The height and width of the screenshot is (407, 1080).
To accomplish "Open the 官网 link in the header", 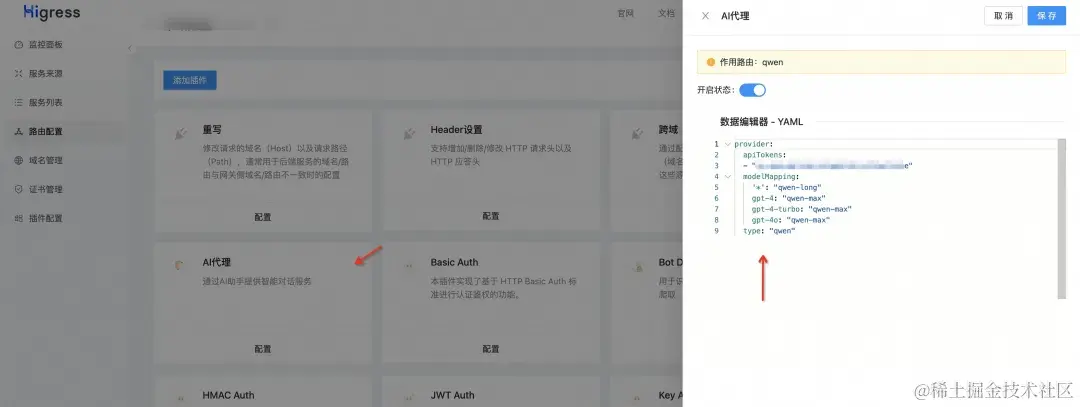I will tap(625, 13).
